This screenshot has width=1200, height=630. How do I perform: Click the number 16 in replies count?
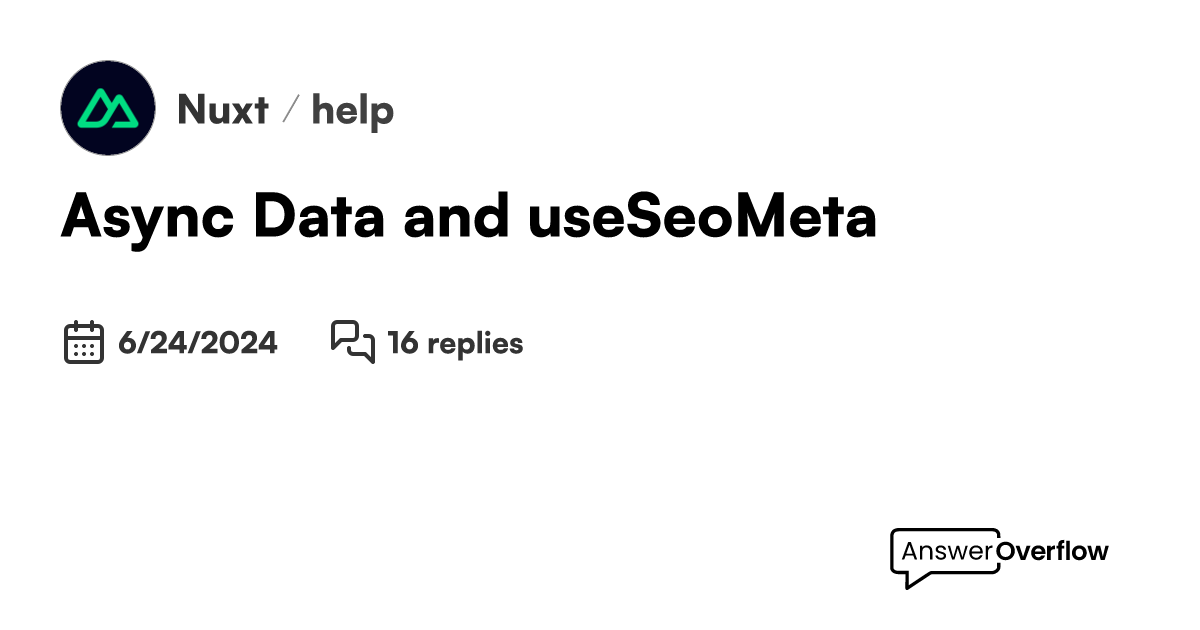(x=402, y=343)
